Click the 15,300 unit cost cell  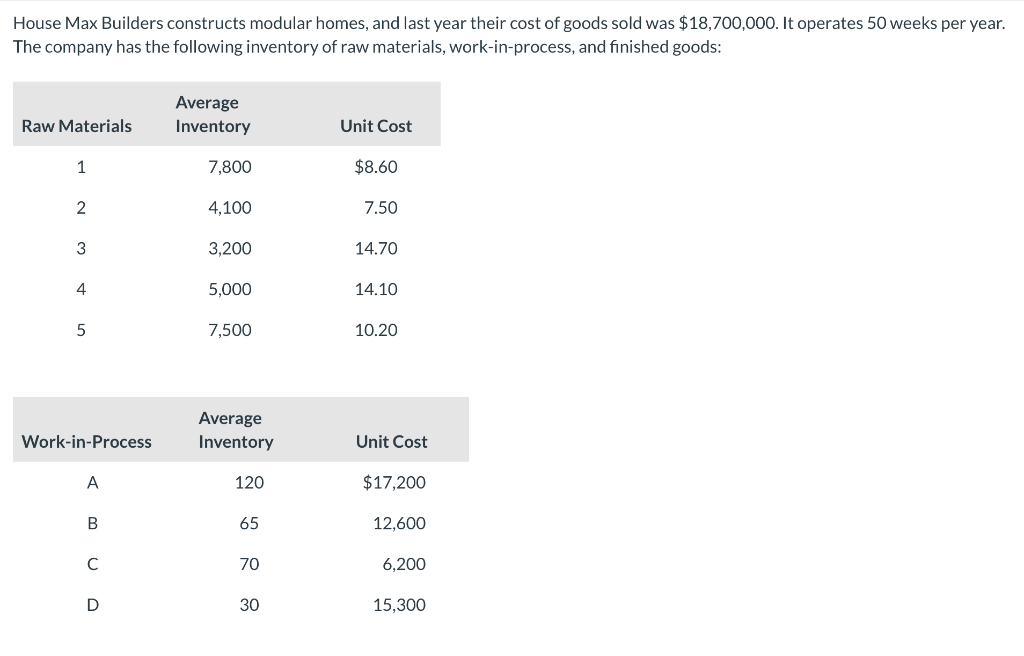[x=399, y=605]
